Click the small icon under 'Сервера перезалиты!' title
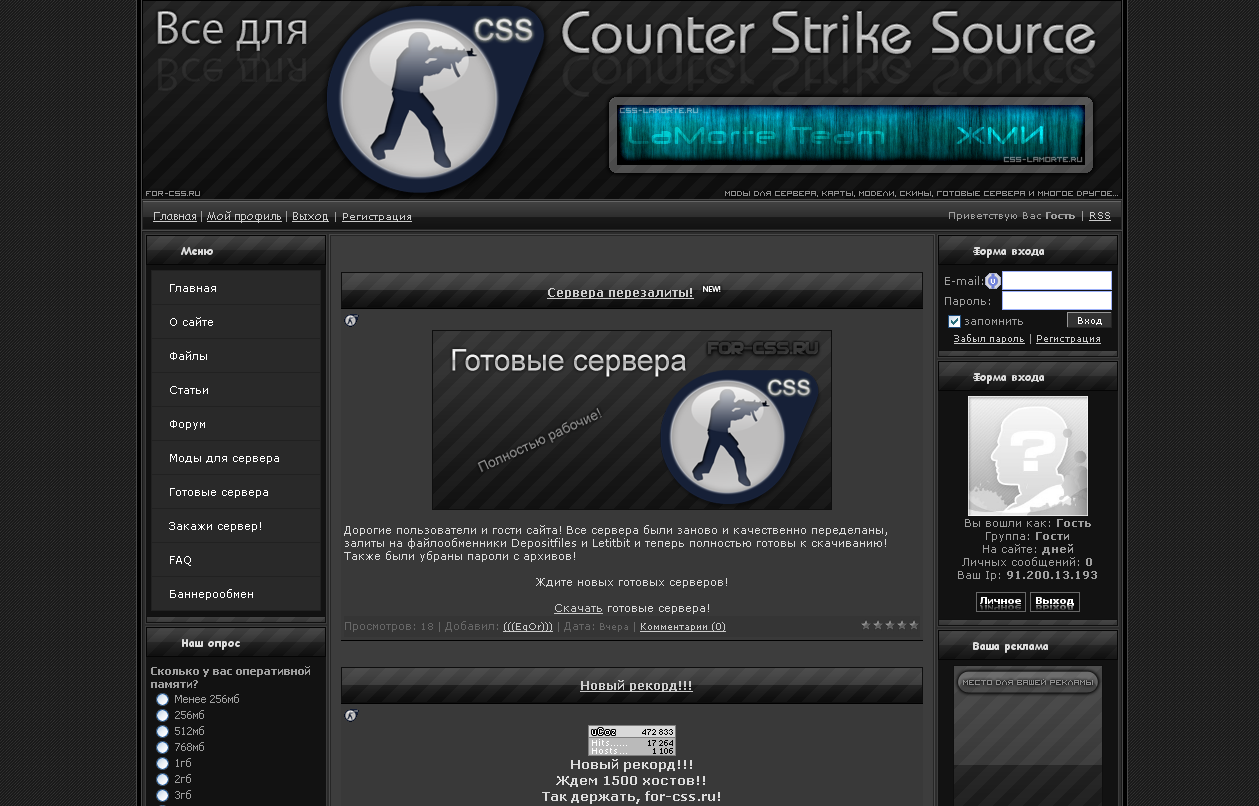This screenshot has width=1259, height=806. pos(351,320)
